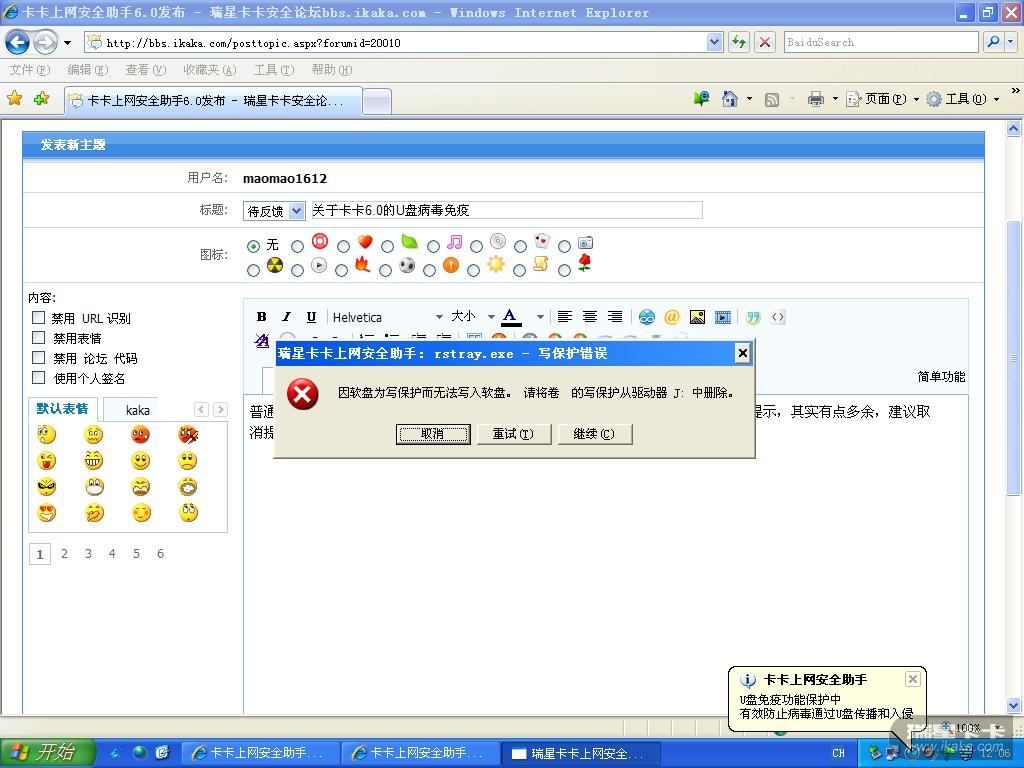Image resolution: width=1024 pixels, height=768 pixels.
Task: Click the Add to Favorites icon
Action: tap(41, 99)
